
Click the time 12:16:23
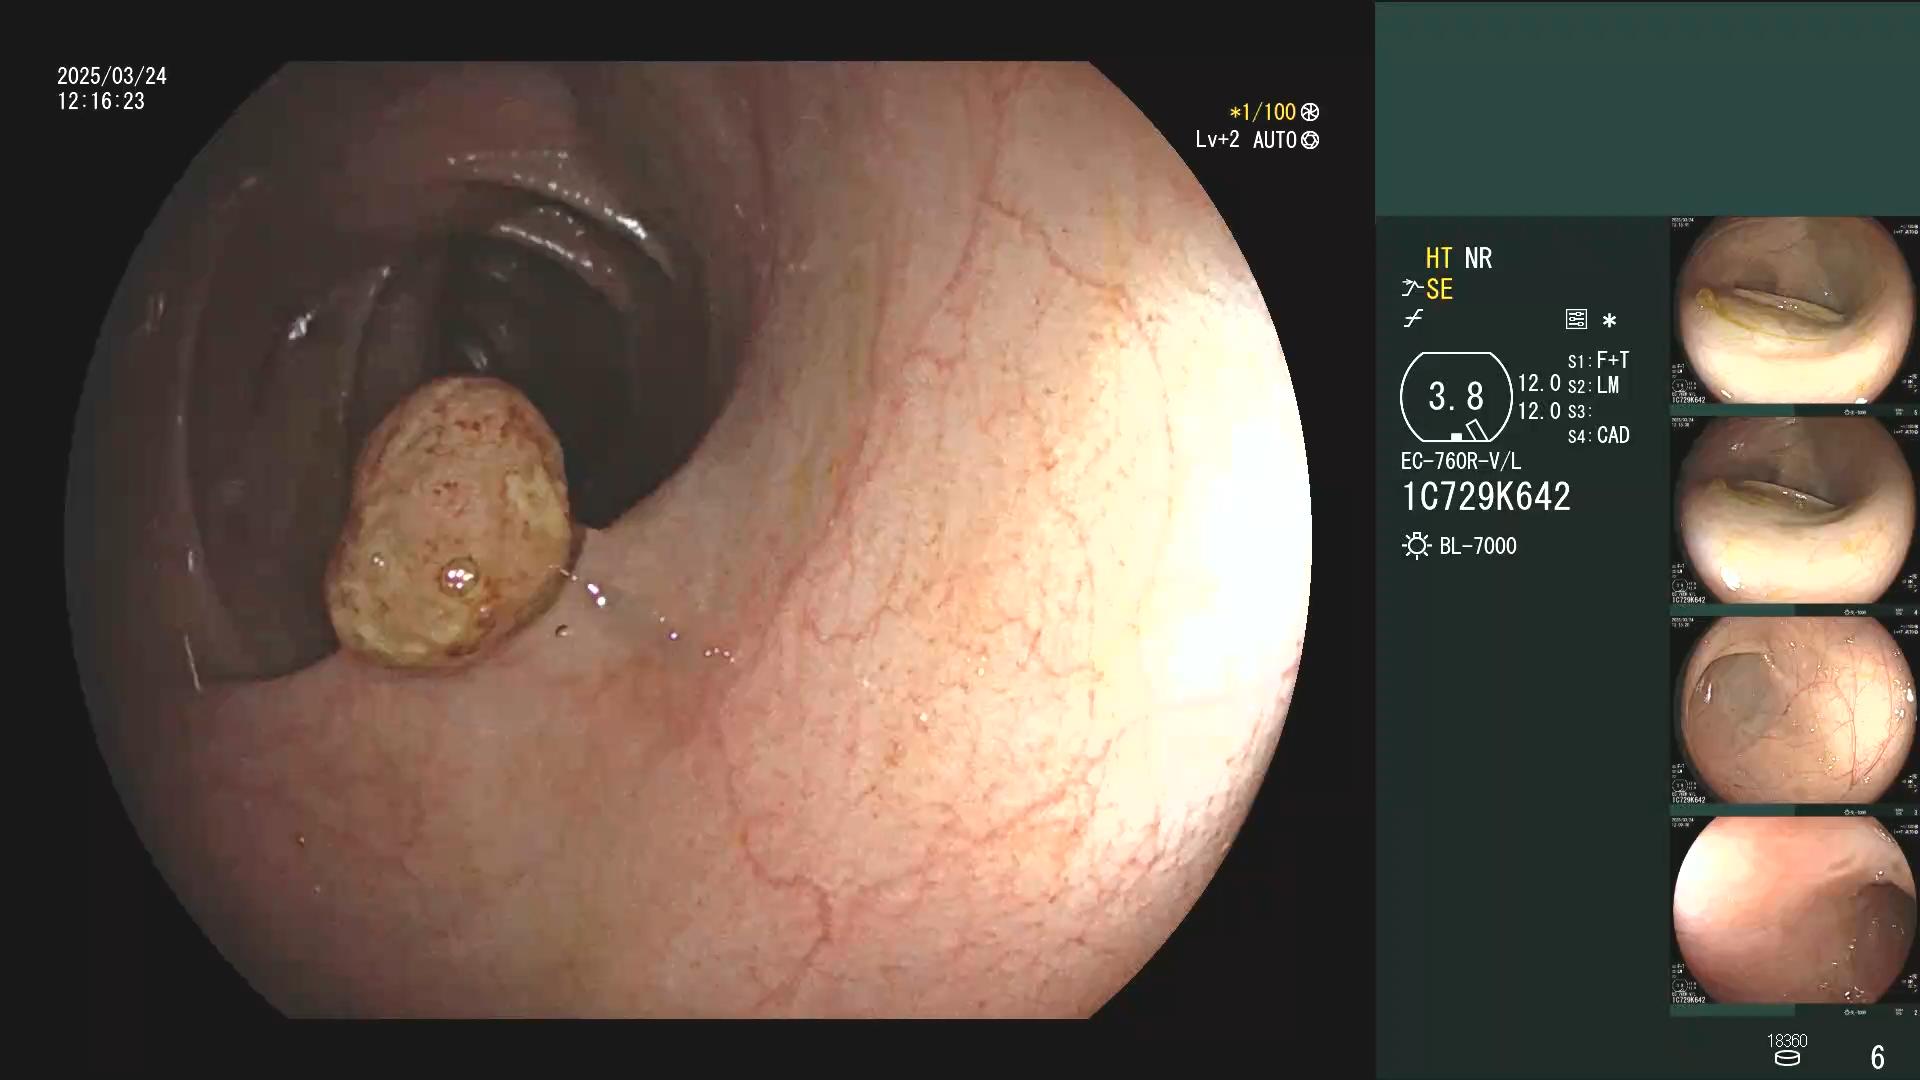point(101,101)
